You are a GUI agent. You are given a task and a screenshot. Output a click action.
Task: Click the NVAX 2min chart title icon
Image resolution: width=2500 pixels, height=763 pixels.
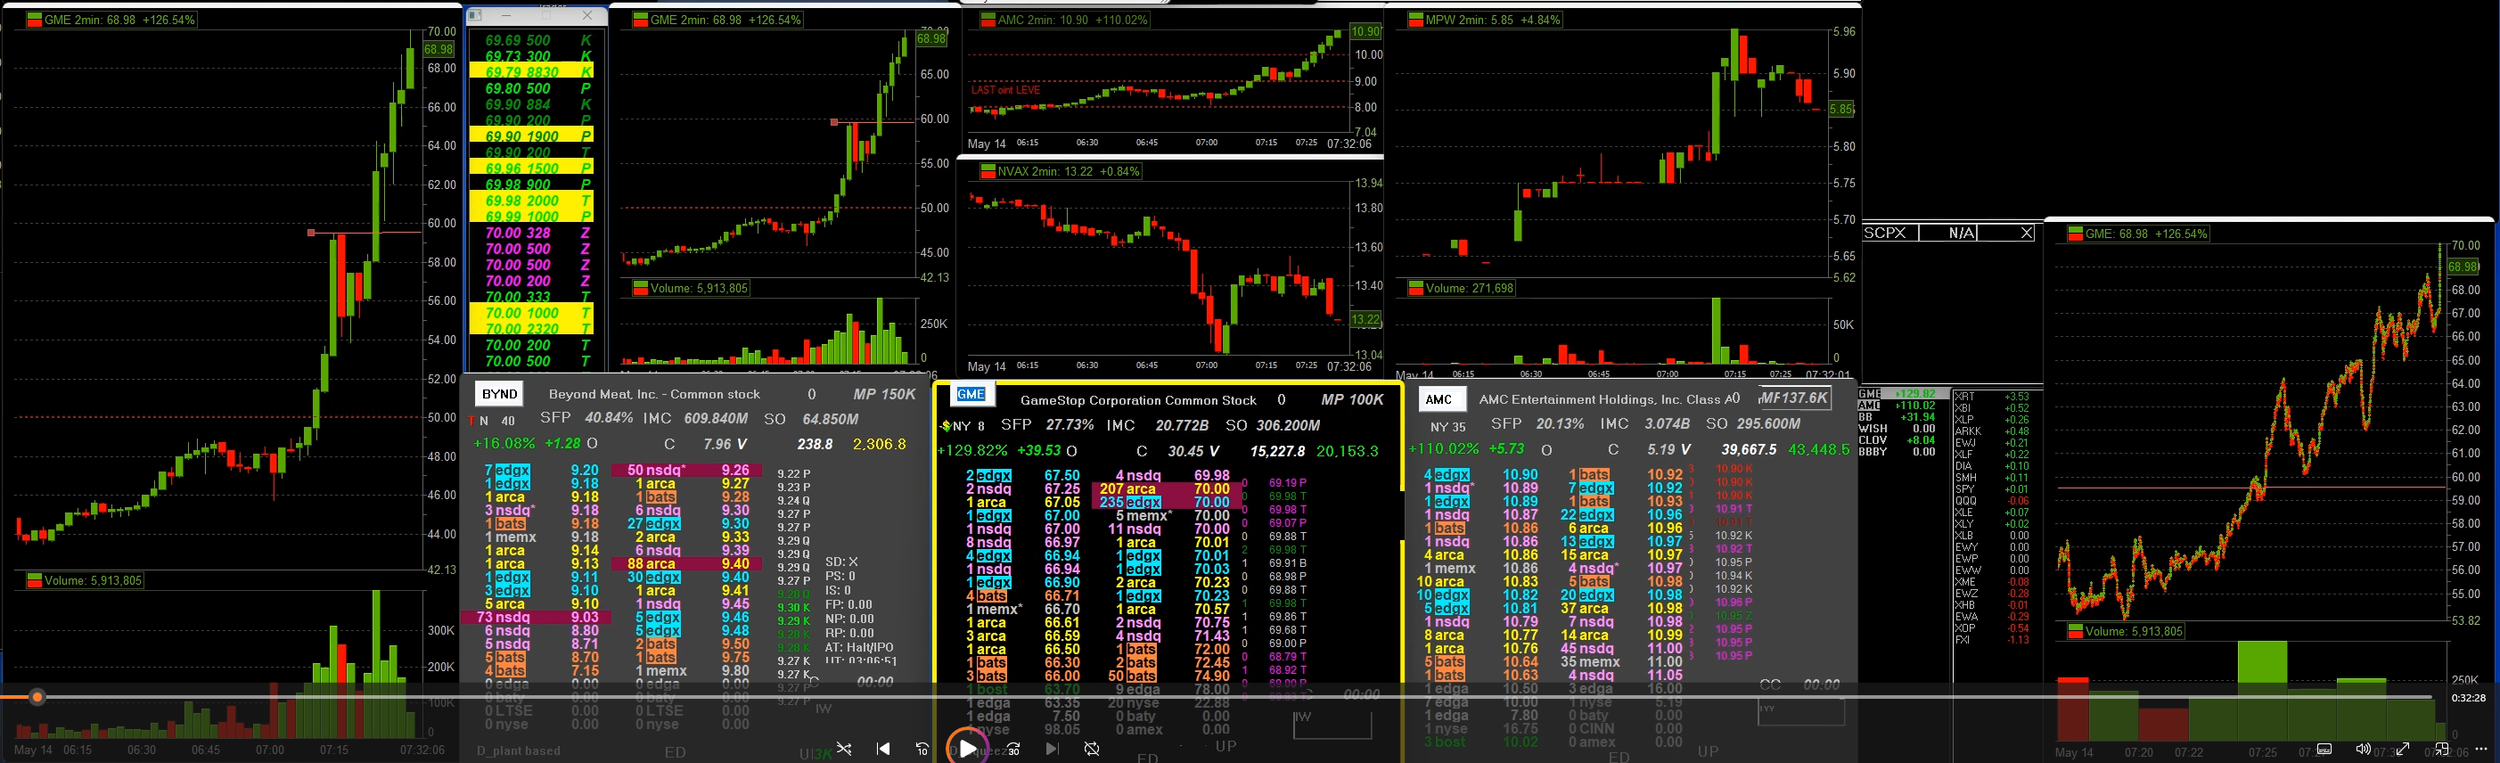(988, 172)
